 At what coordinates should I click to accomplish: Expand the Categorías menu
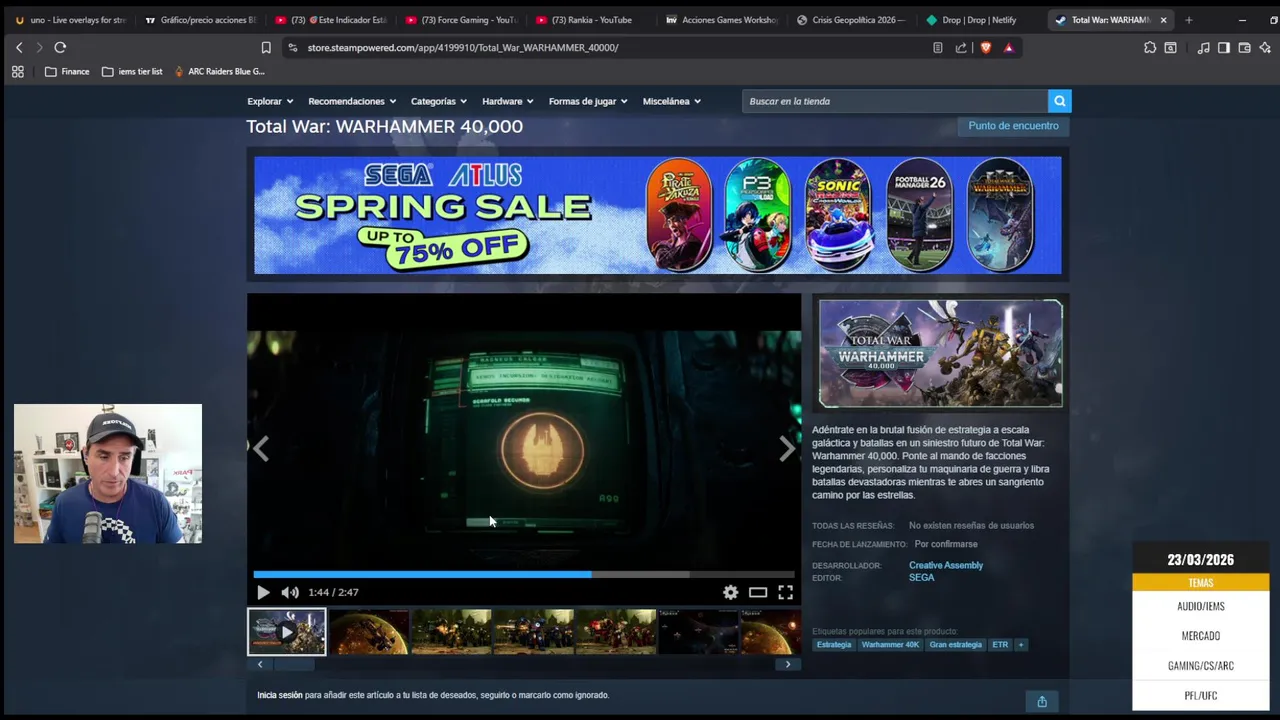[x=439, y=101]
